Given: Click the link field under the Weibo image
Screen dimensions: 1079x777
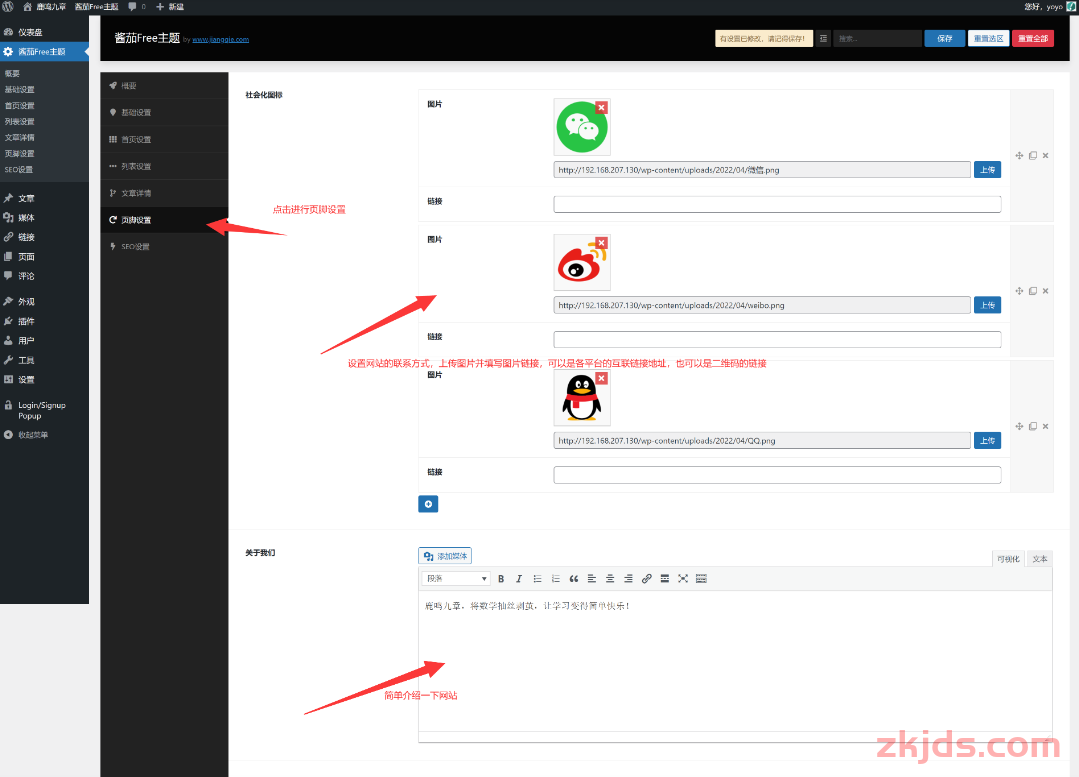Looking at the screenshot, I should pyautogui.click(x=777, y=339).
